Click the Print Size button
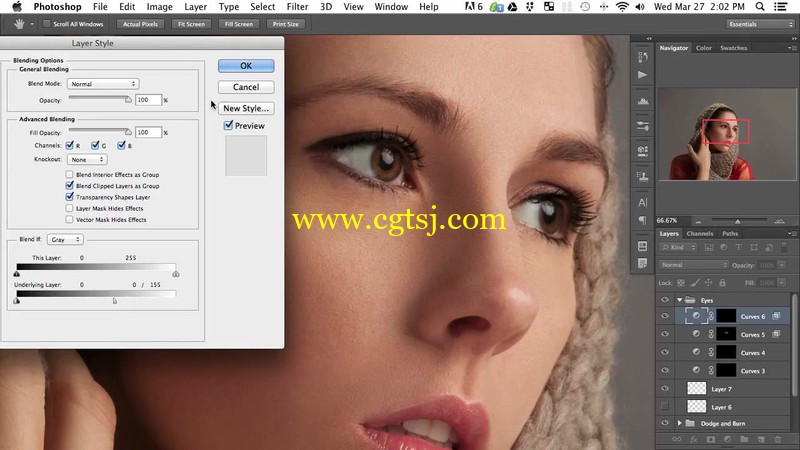This screenshot has width=800, height=450. coord(286,24)
